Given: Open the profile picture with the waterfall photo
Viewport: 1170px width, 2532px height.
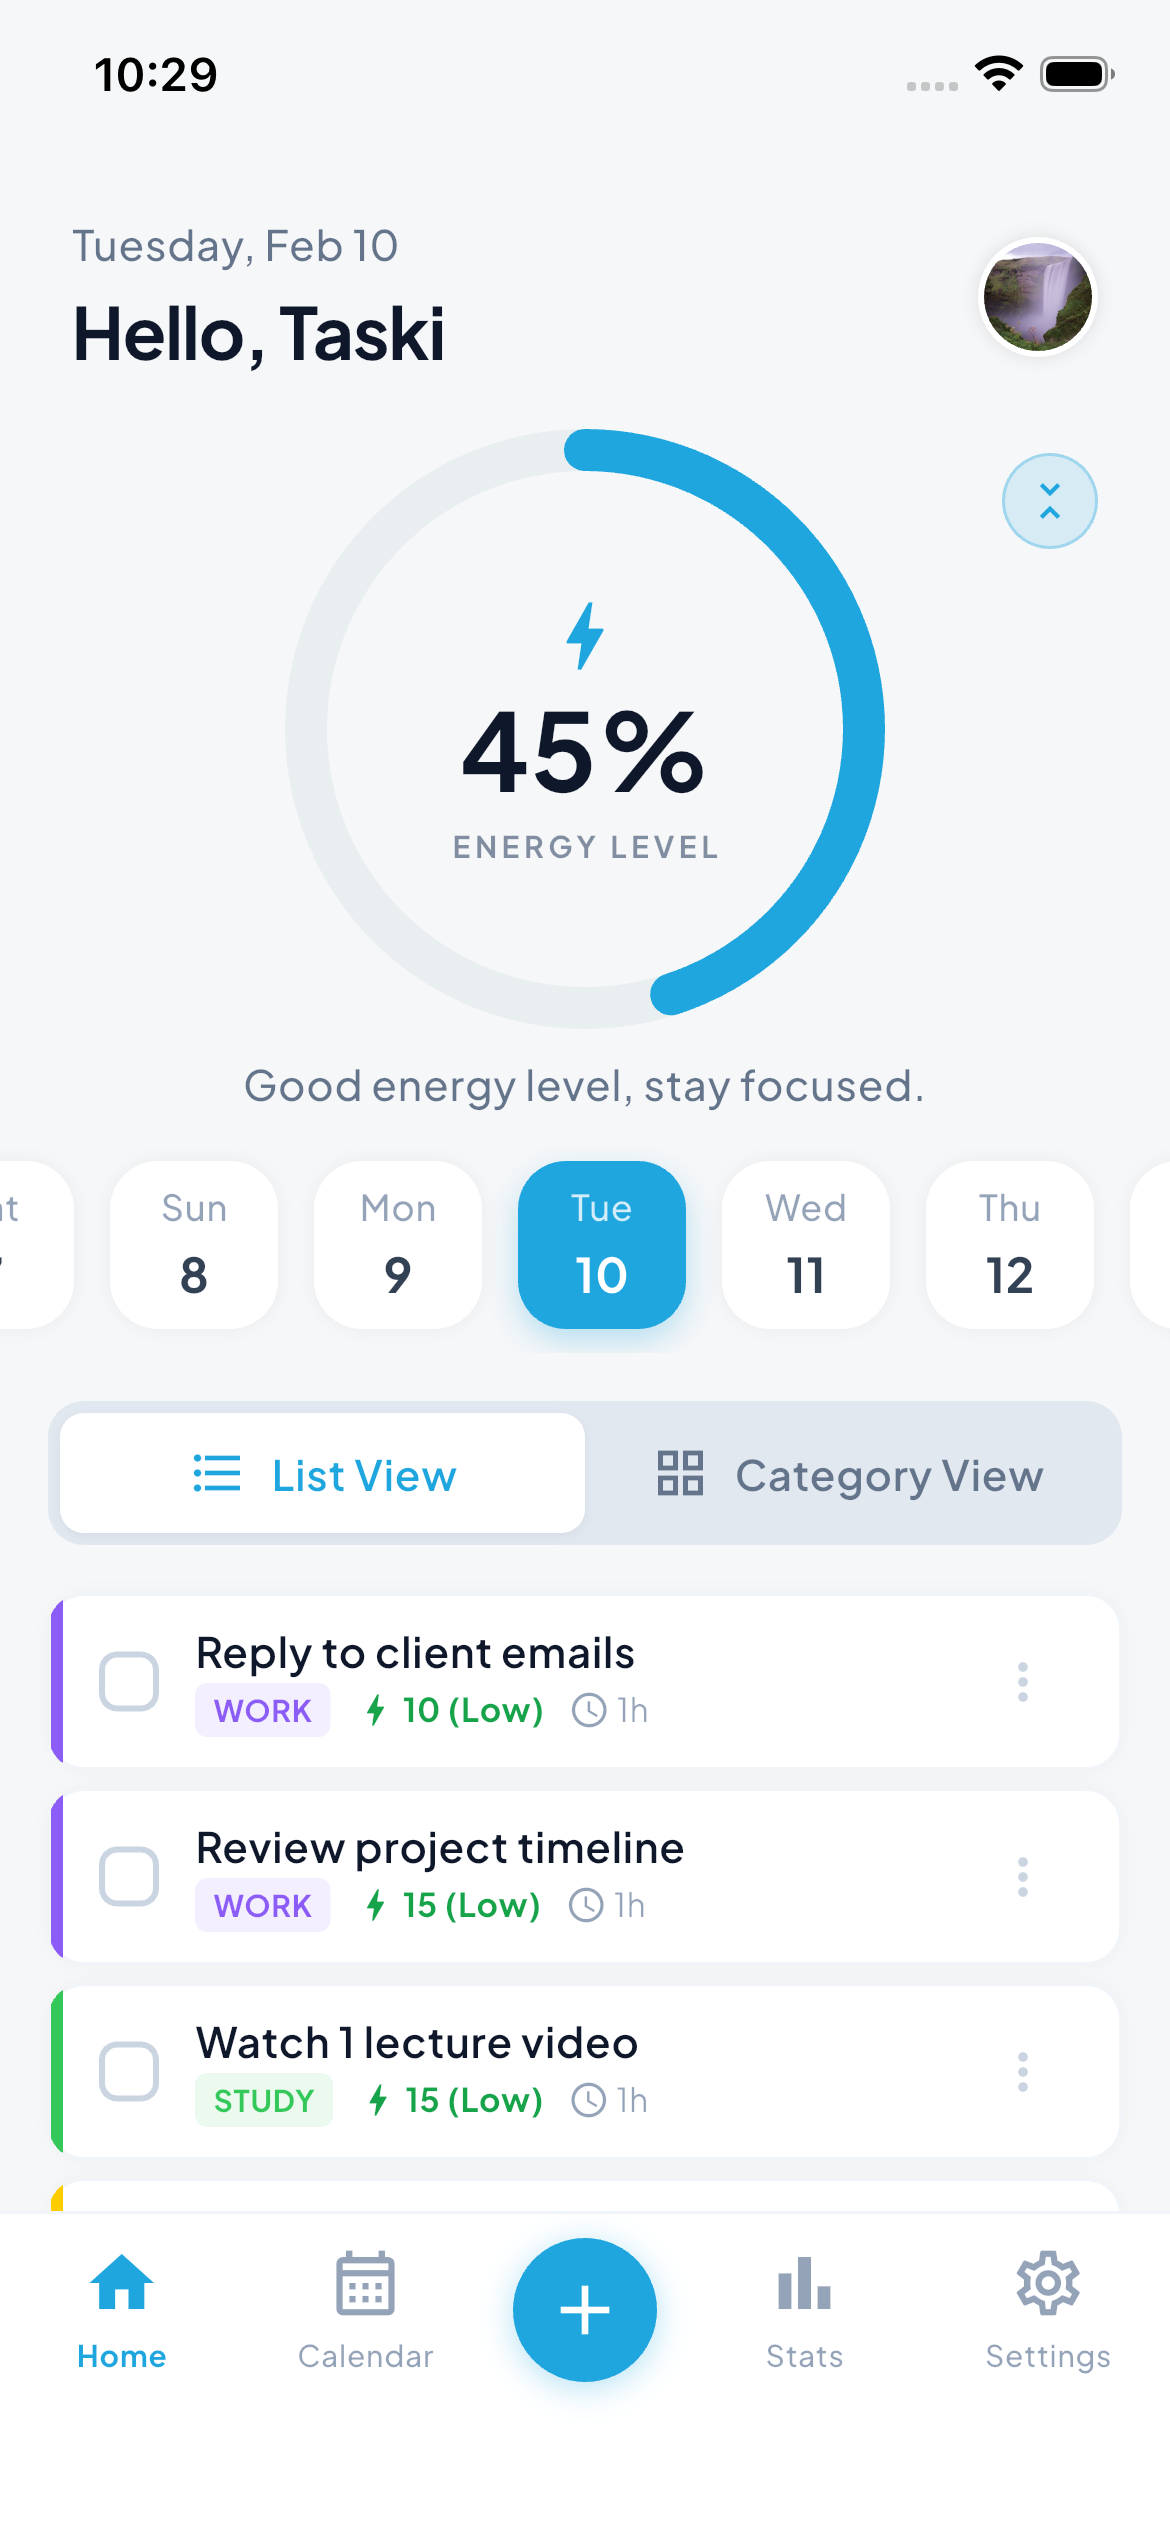Looking at the screenshot, I should pyautogui.click(x=1038, y=297).
